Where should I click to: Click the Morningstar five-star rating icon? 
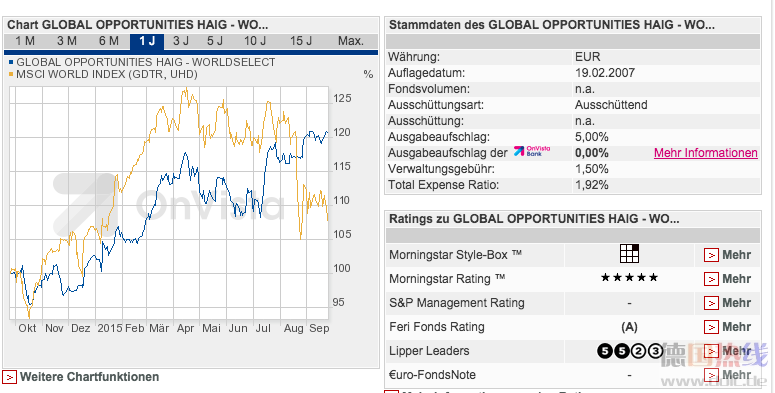coord(629,278)
